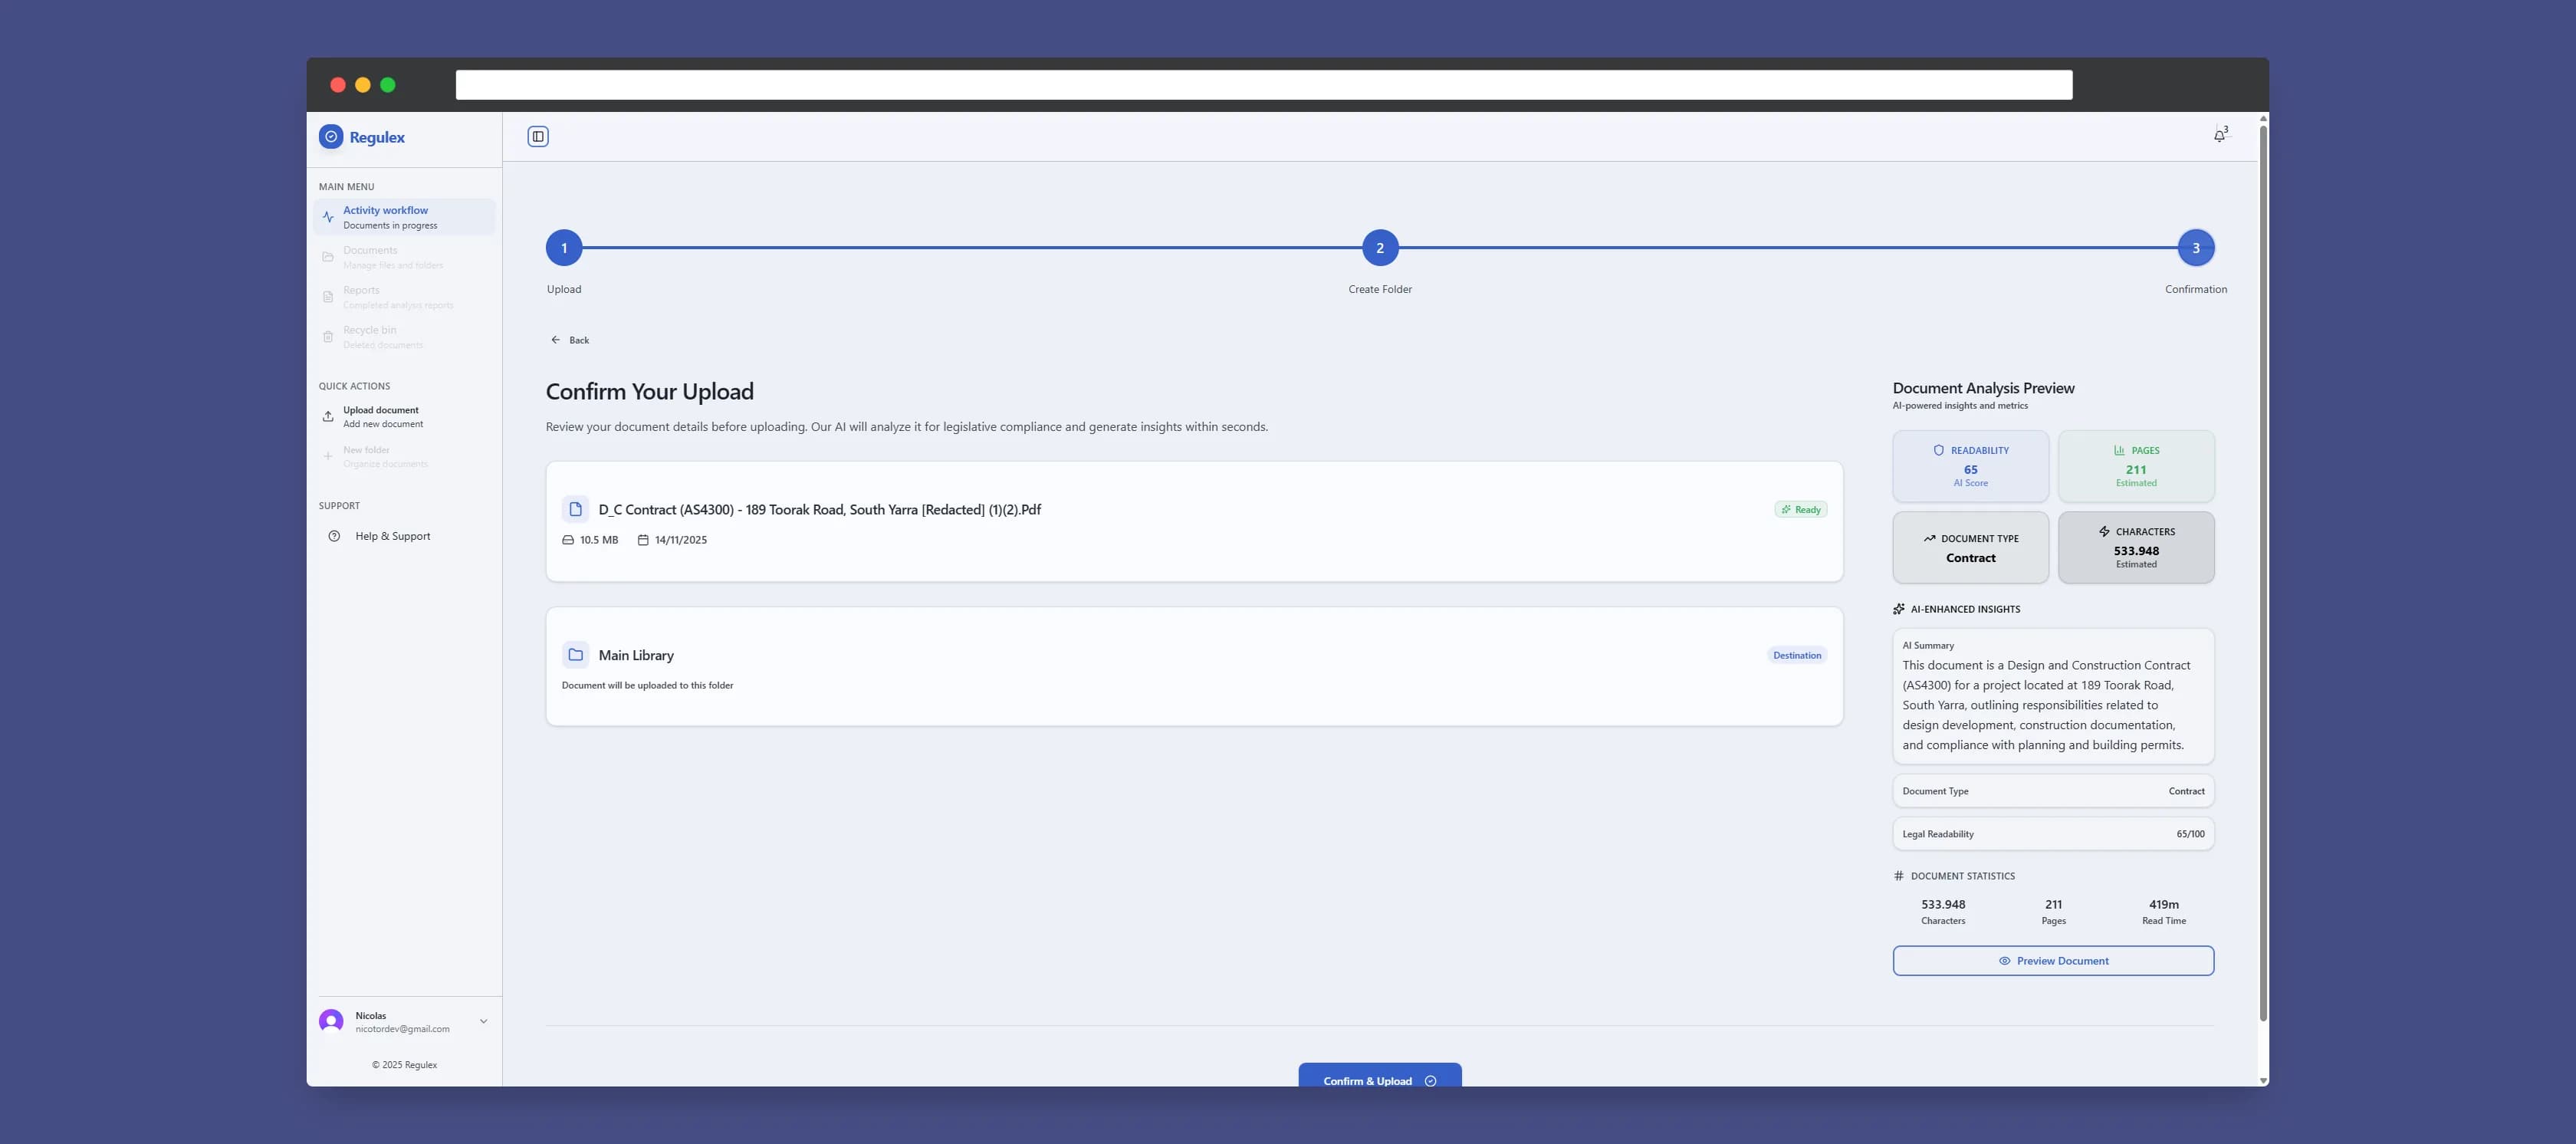Click the AI Summary text box
The height and width of the screenshot is (1144, 2576).
click(x=2053, y=696)
